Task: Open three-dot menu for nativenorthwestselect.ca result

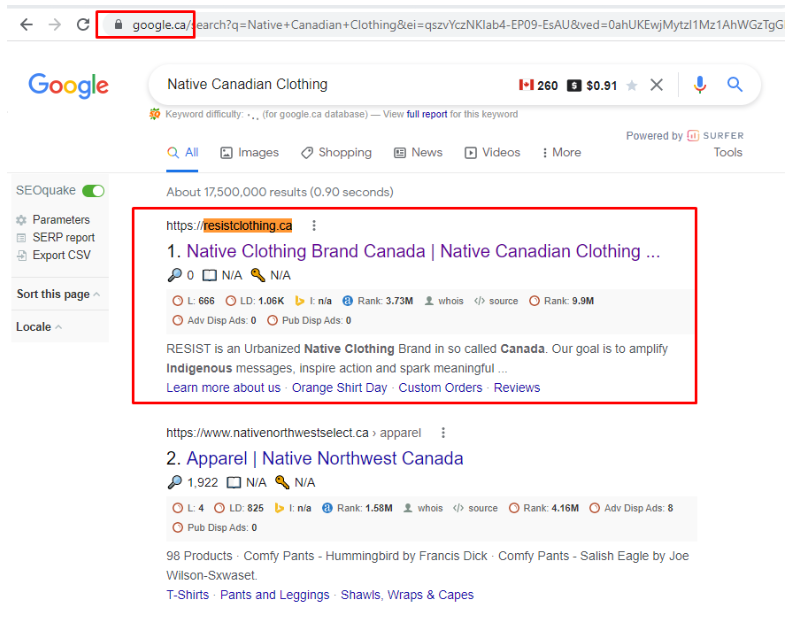Action: [443, 433]
